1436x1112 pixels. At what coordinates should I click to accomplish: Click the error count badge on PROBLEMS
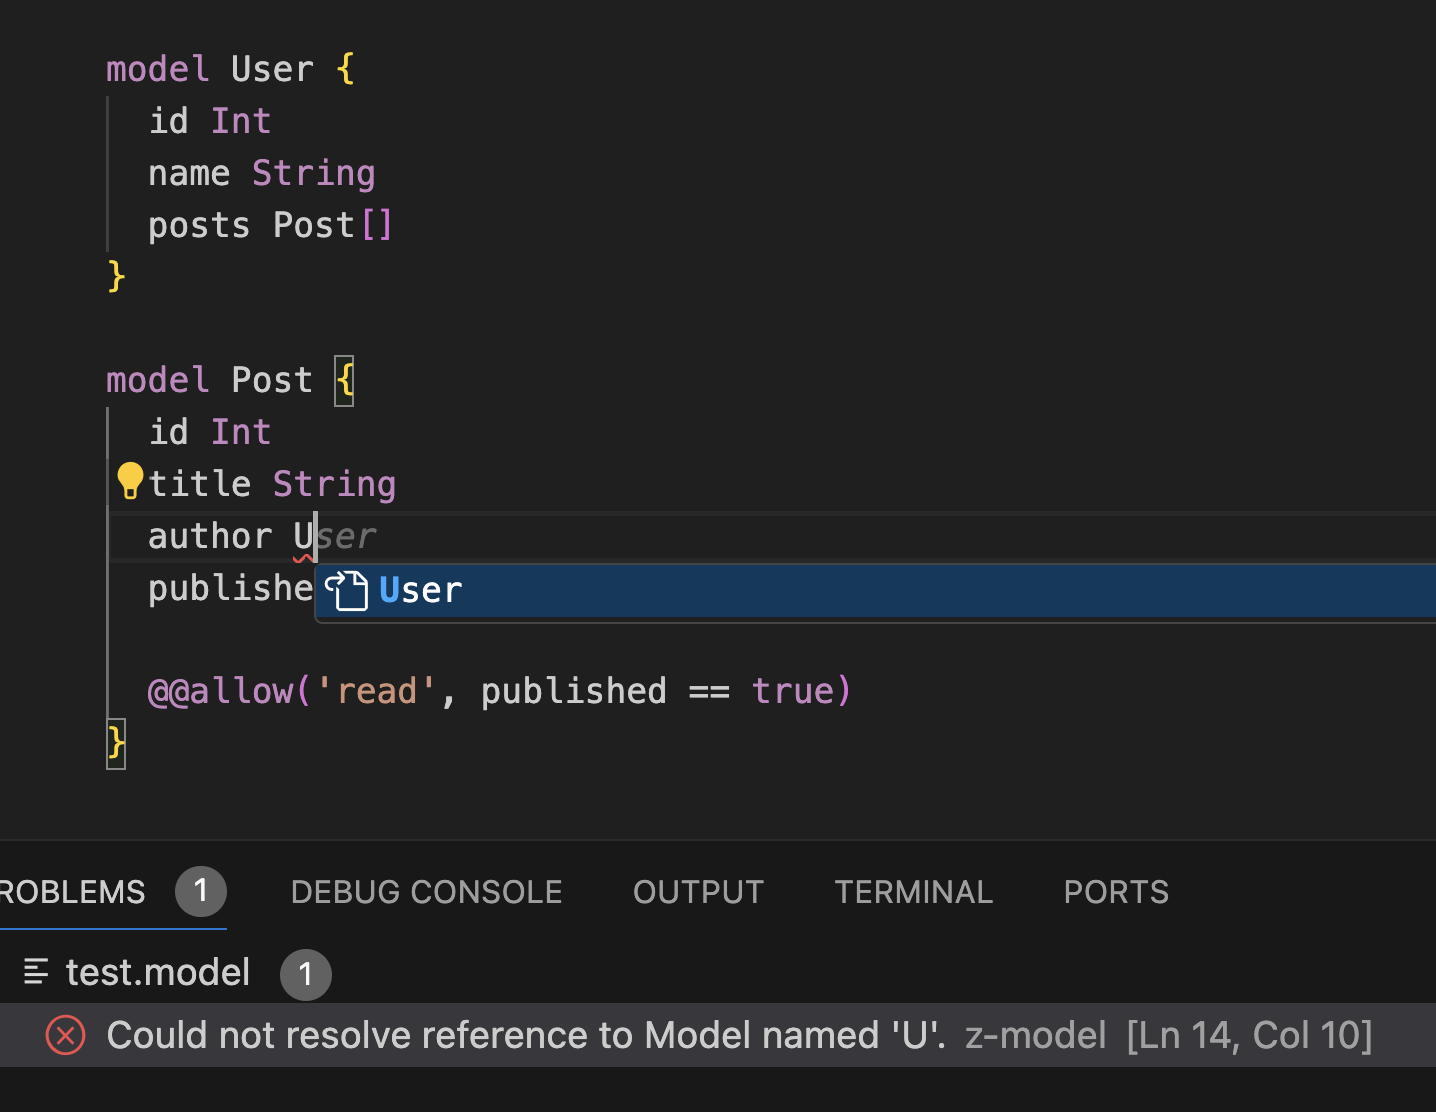click(x=200, y=892)
